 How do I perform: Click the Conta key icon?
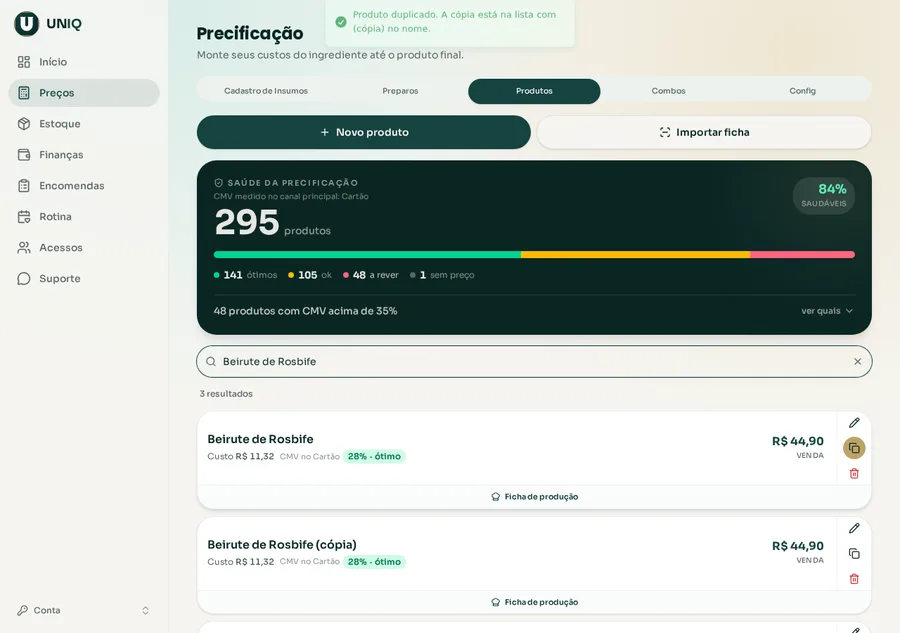click(22, 610)
